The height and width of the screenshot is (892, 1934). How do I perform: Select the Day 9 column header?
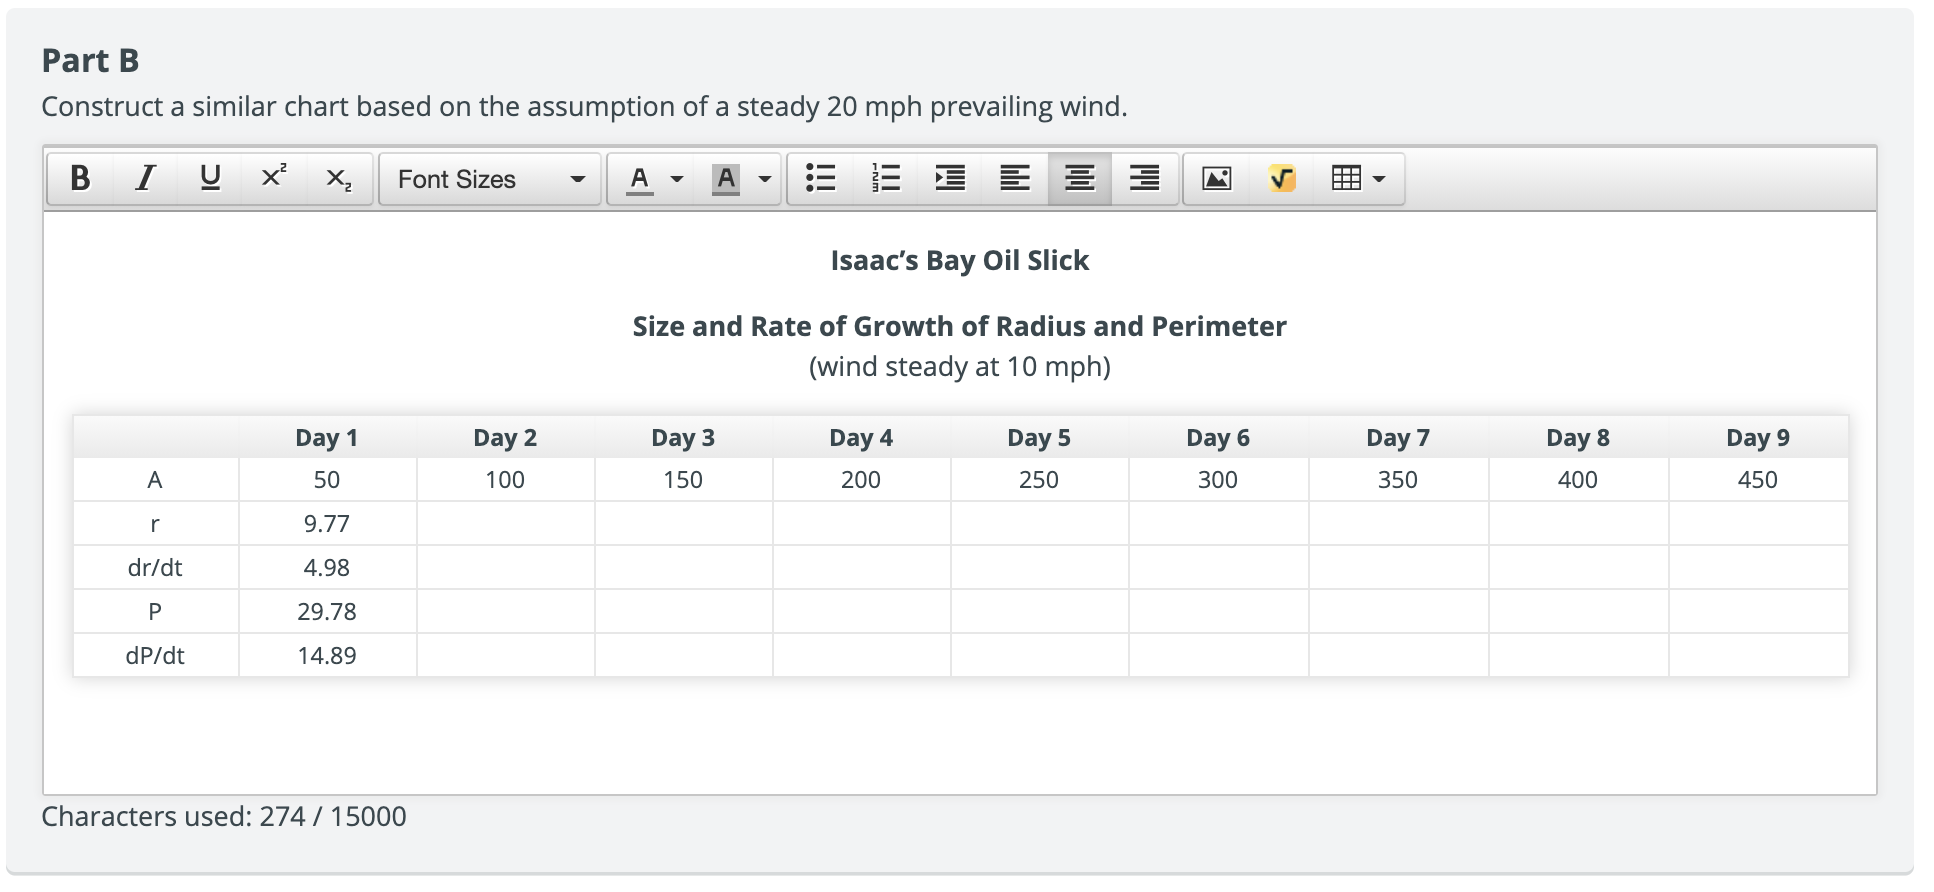pyautogui.click(x=1758, y=437)
